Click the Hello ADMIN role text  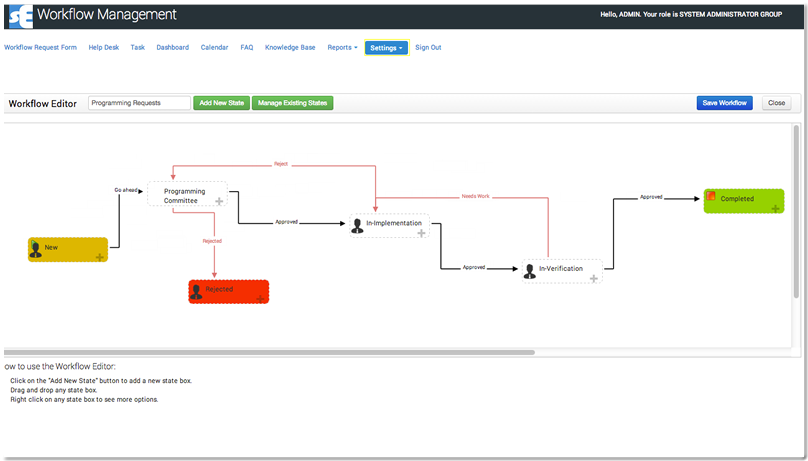click(x=691, y=14)
